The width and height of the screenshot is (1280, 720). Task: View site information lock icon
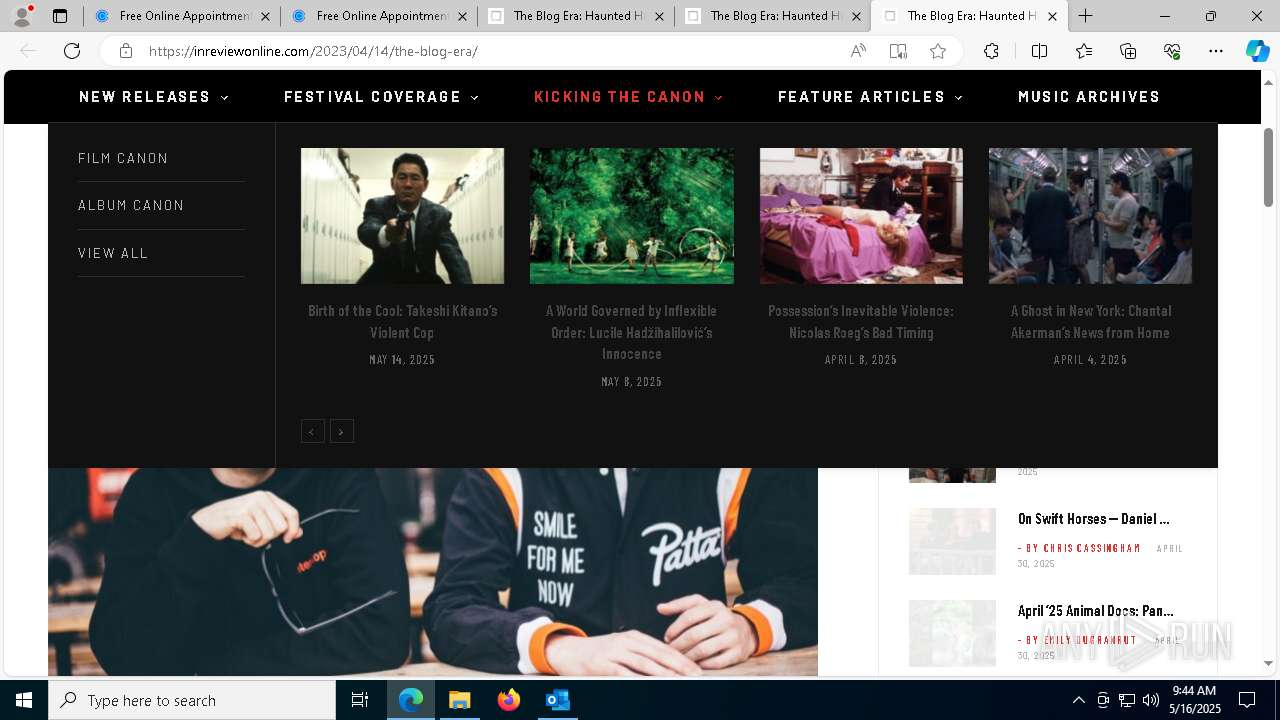coord(126,51)
